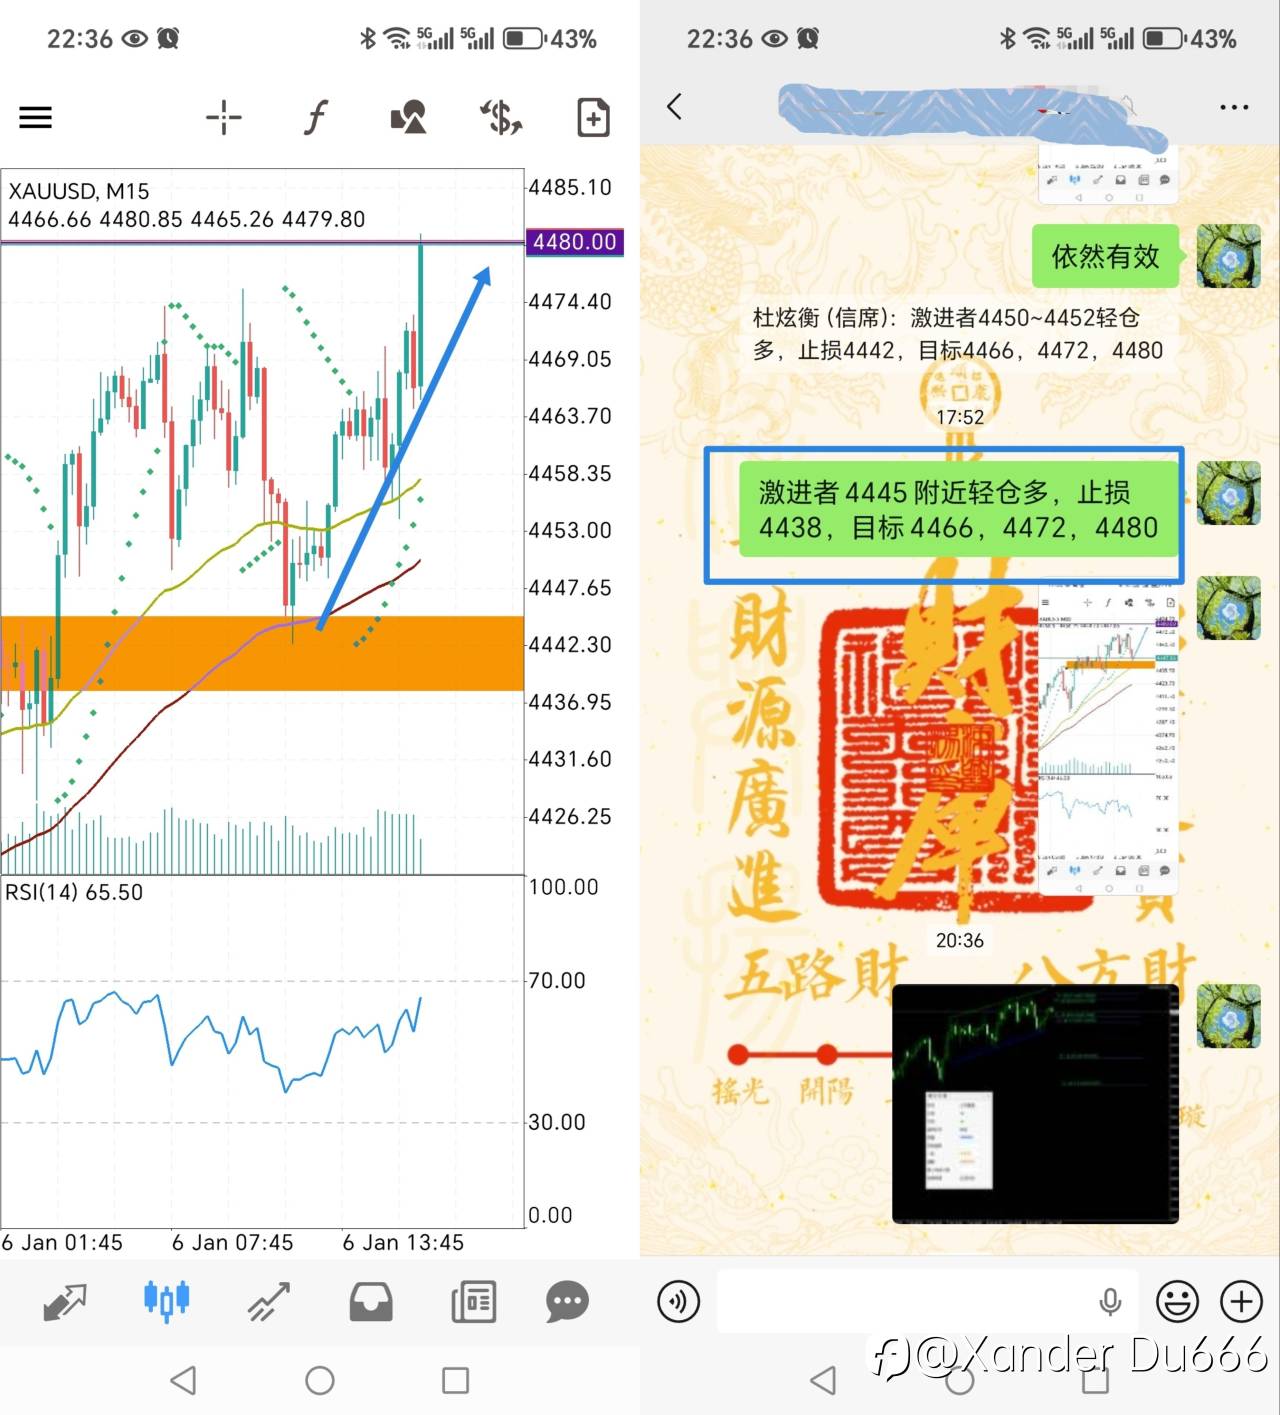Image resolution: width=1280 pixels, height=1415 pixels.
Task: Tap Android home button under the chart
Action: pos(319,1381)
